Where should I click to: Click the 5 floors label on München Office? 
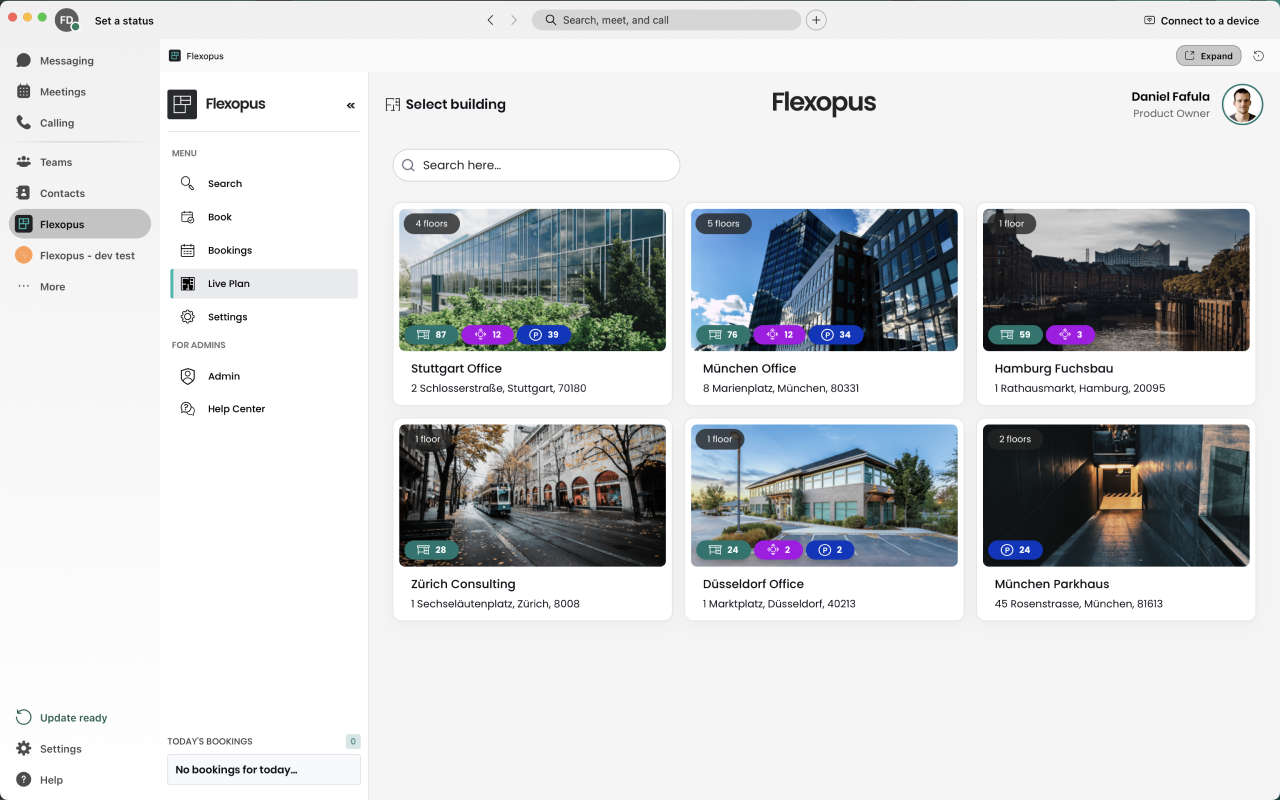[x=723, y=224]
